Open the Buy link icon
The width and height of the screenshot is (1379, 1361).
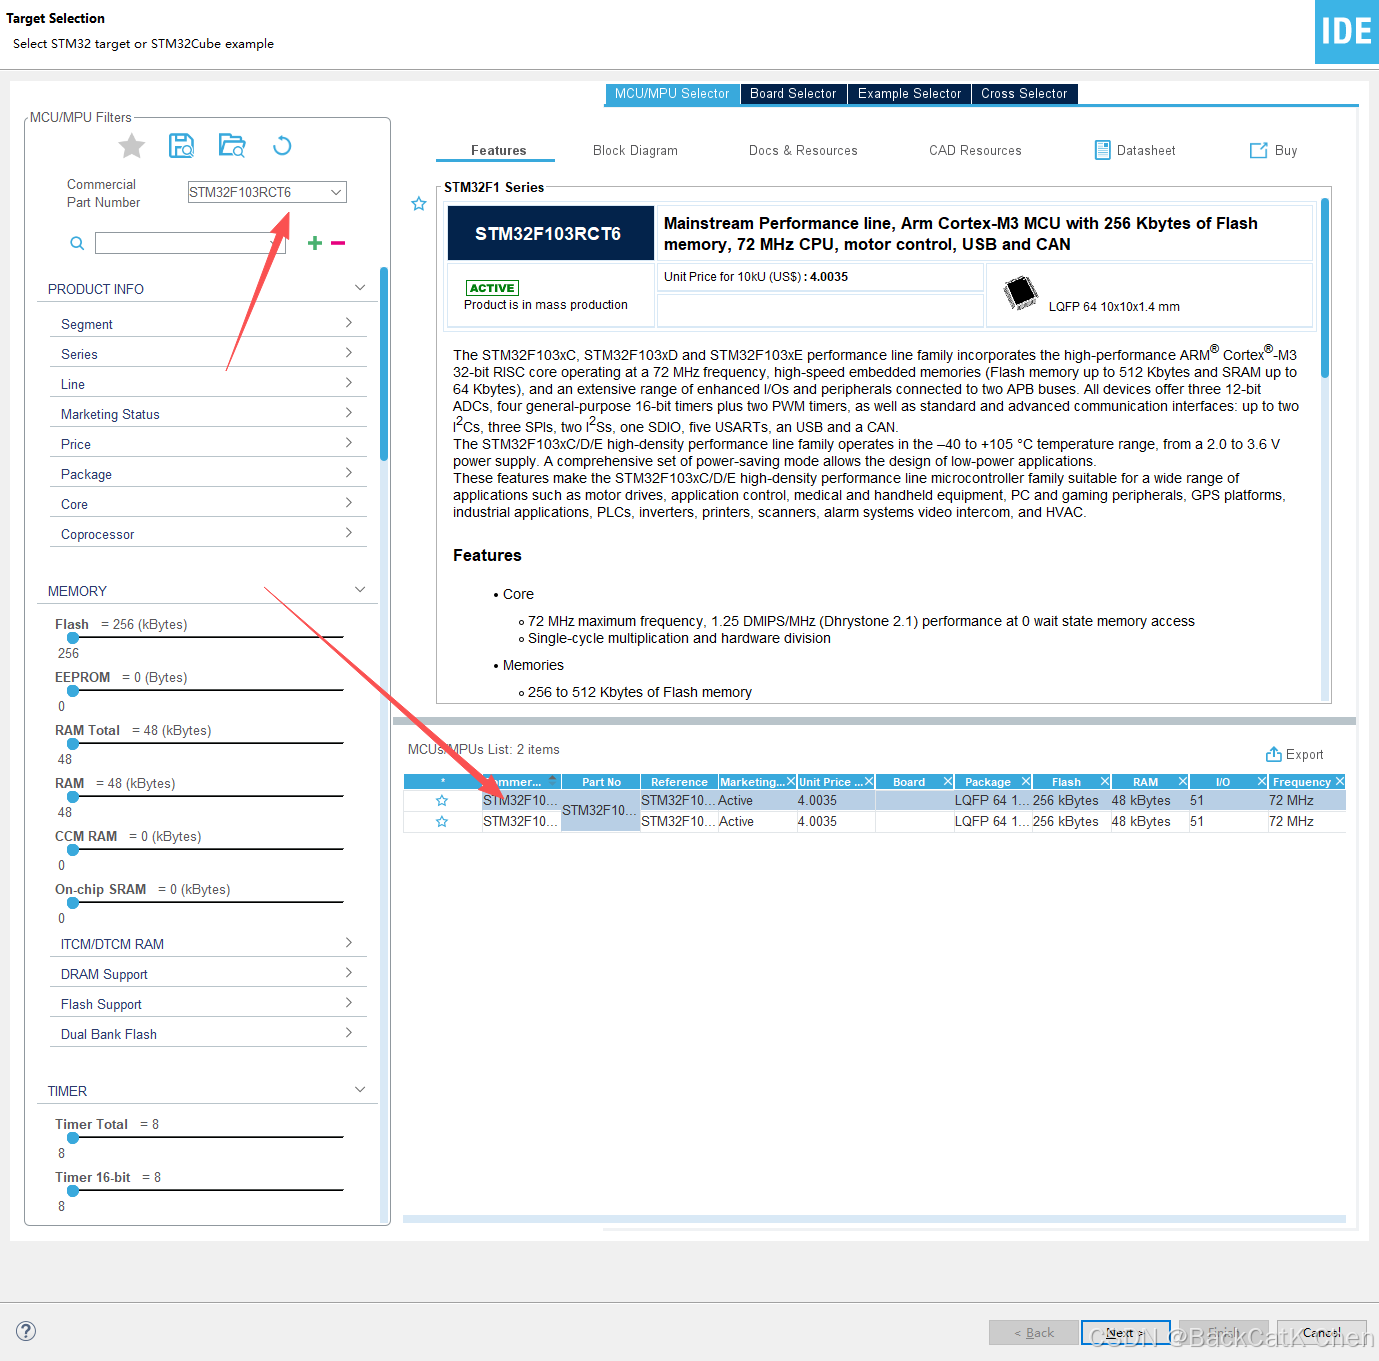1259,150
